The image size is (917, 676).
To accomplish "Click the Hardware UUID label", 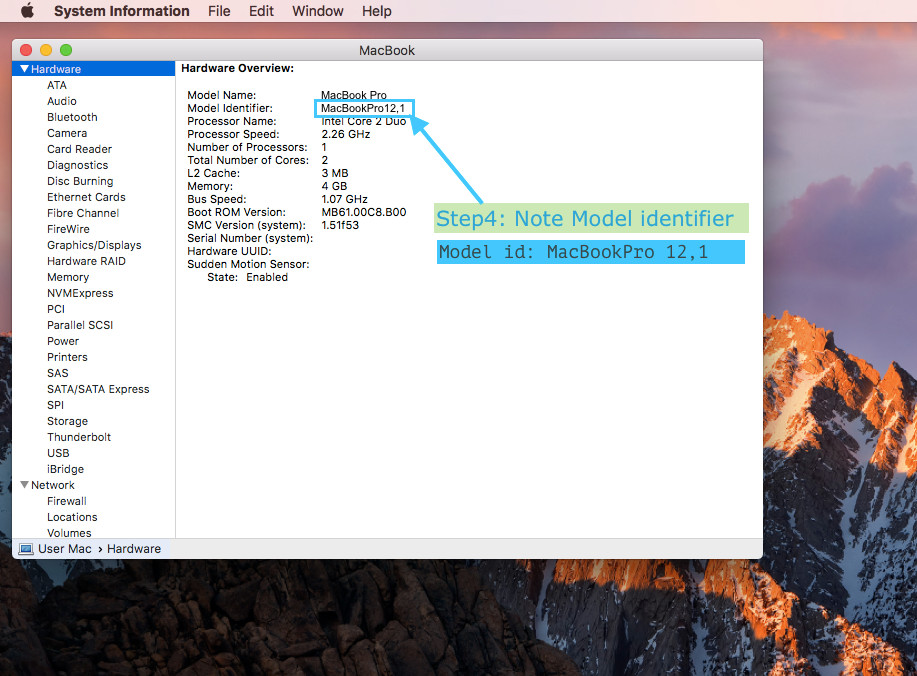I will pyautogui.click(x=229, y=251).
